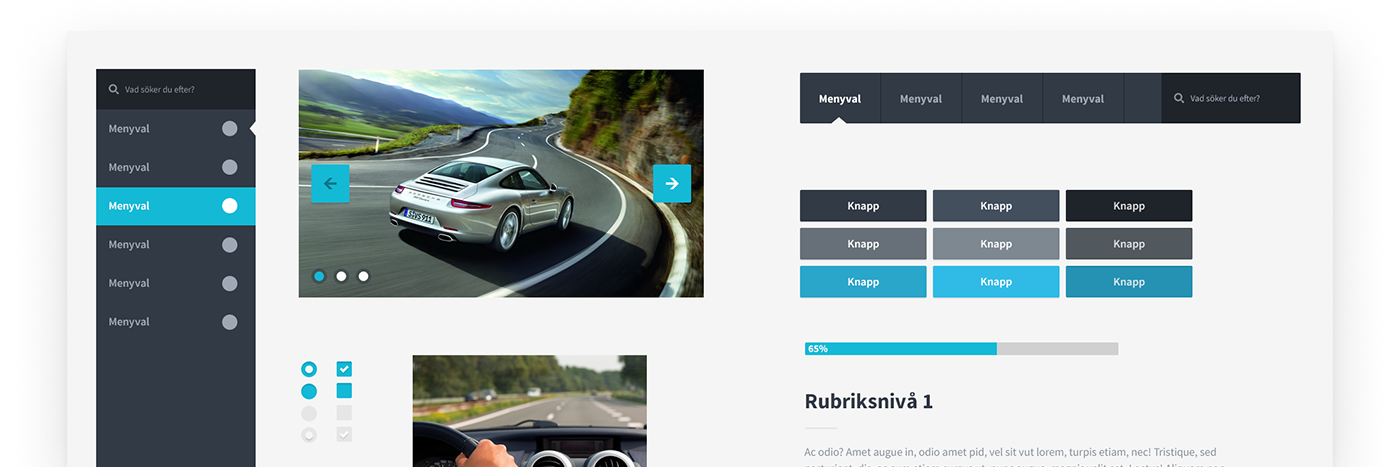This screenshot has width=1400, height=468.
Task: Click the sidebar 'Vad söker du efter?' search field
Action: tap(175, 89)
